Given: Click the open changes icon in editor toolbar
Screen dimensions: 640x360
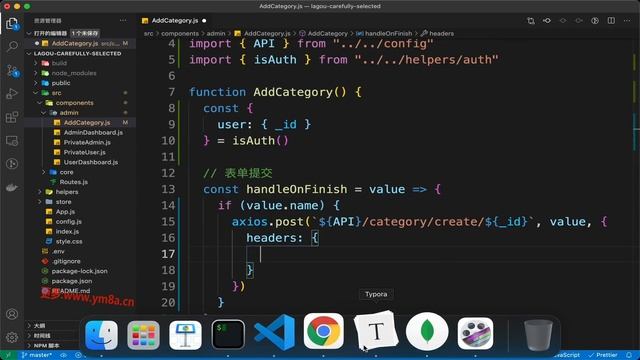Looking at the screenshot, I should tap(531, 20).
